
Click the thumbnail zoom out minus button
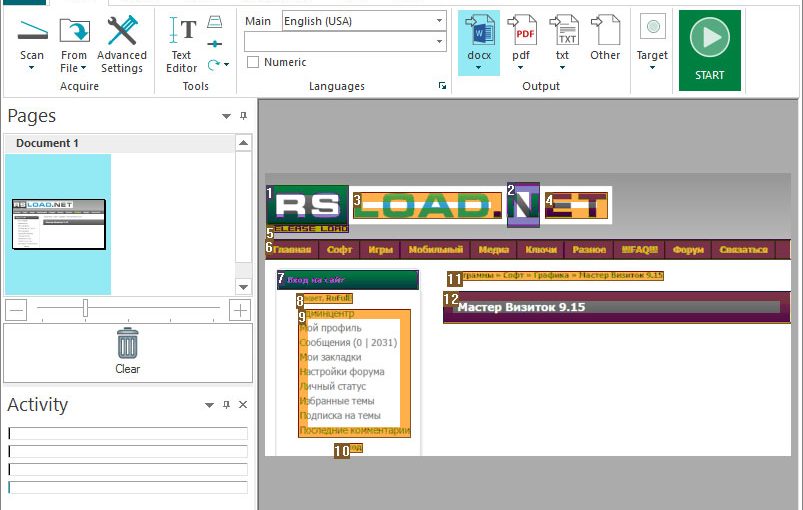pos(16,310)
